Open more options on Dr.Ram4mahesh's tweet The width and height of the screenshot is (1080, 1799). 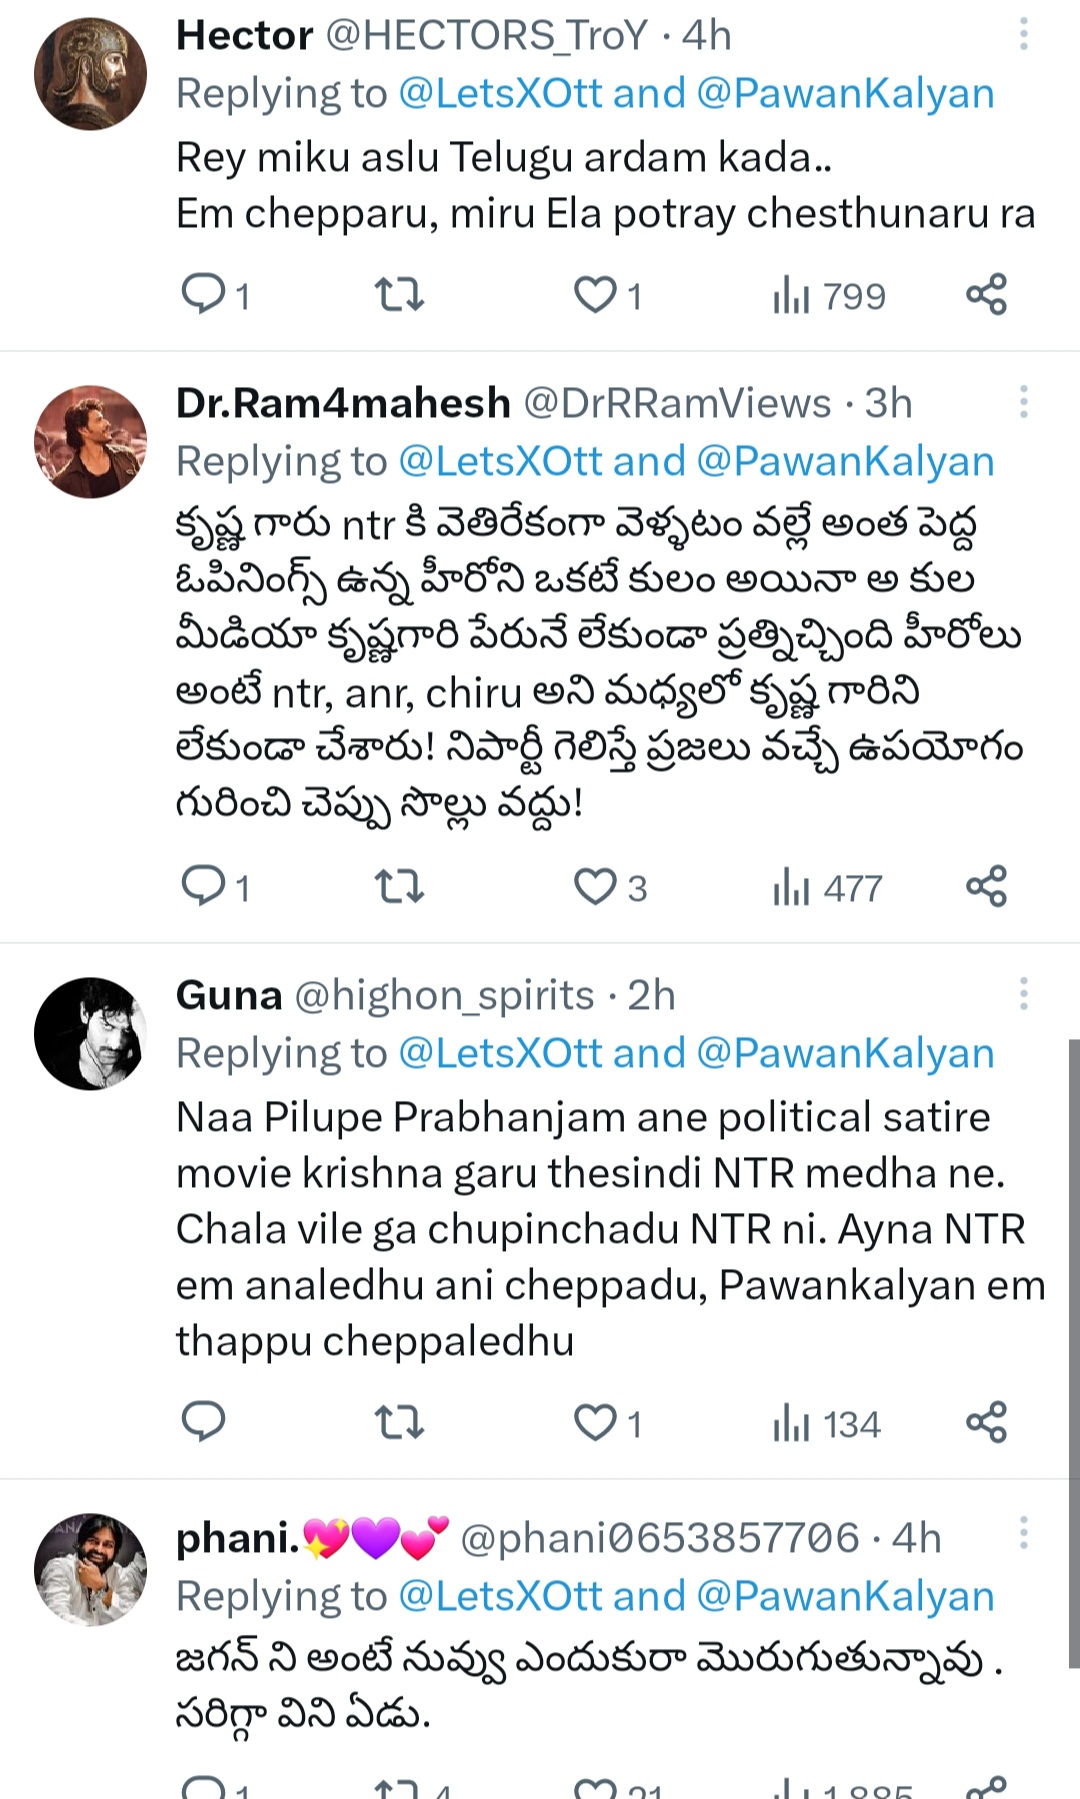tap(1023, 403)
